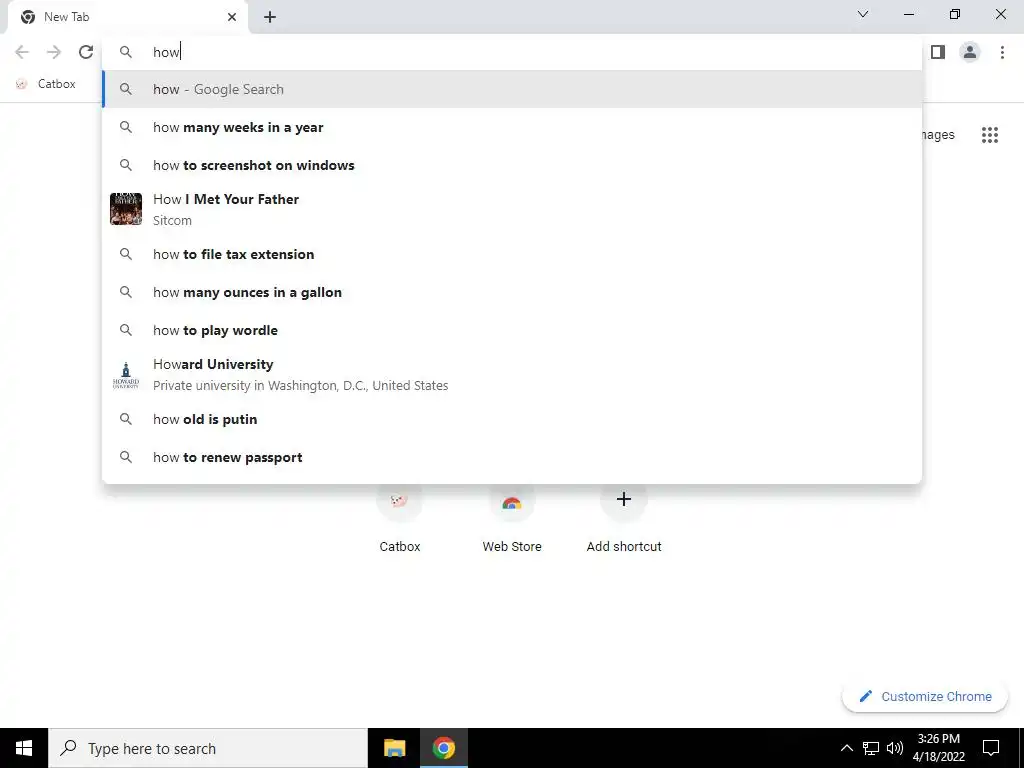Click search icon beside 'how old is putin'
The height and width of the screenshot is (768, 1024).
coord(126,419)
